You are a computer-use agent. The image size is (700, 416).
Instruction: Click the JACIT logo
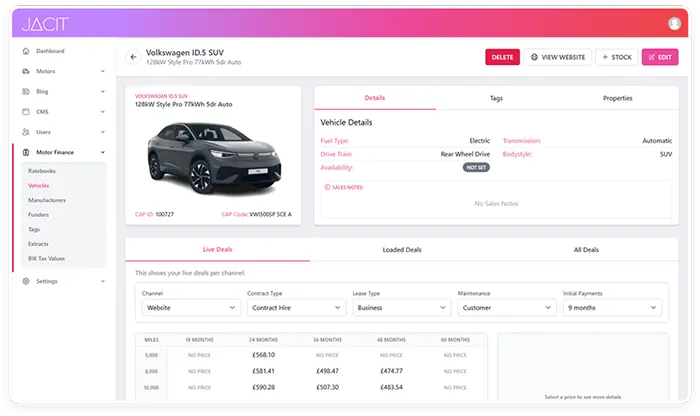pyautogui.click(x=45, y=24)
